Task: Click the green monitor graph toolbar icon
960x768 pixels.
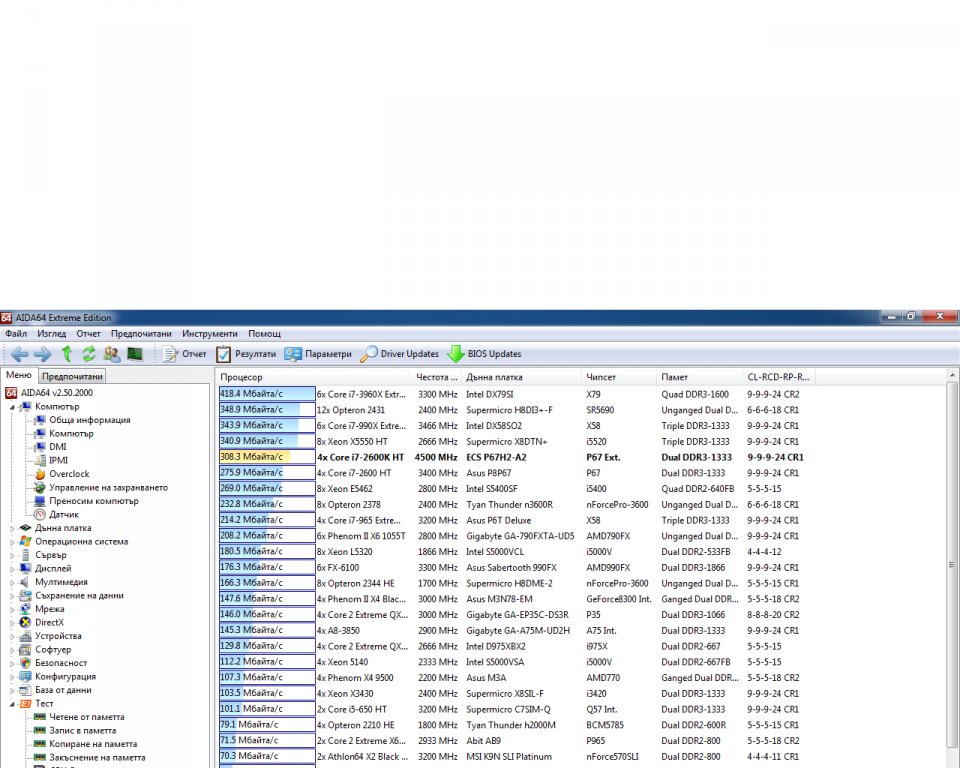Action: [134, 354]
